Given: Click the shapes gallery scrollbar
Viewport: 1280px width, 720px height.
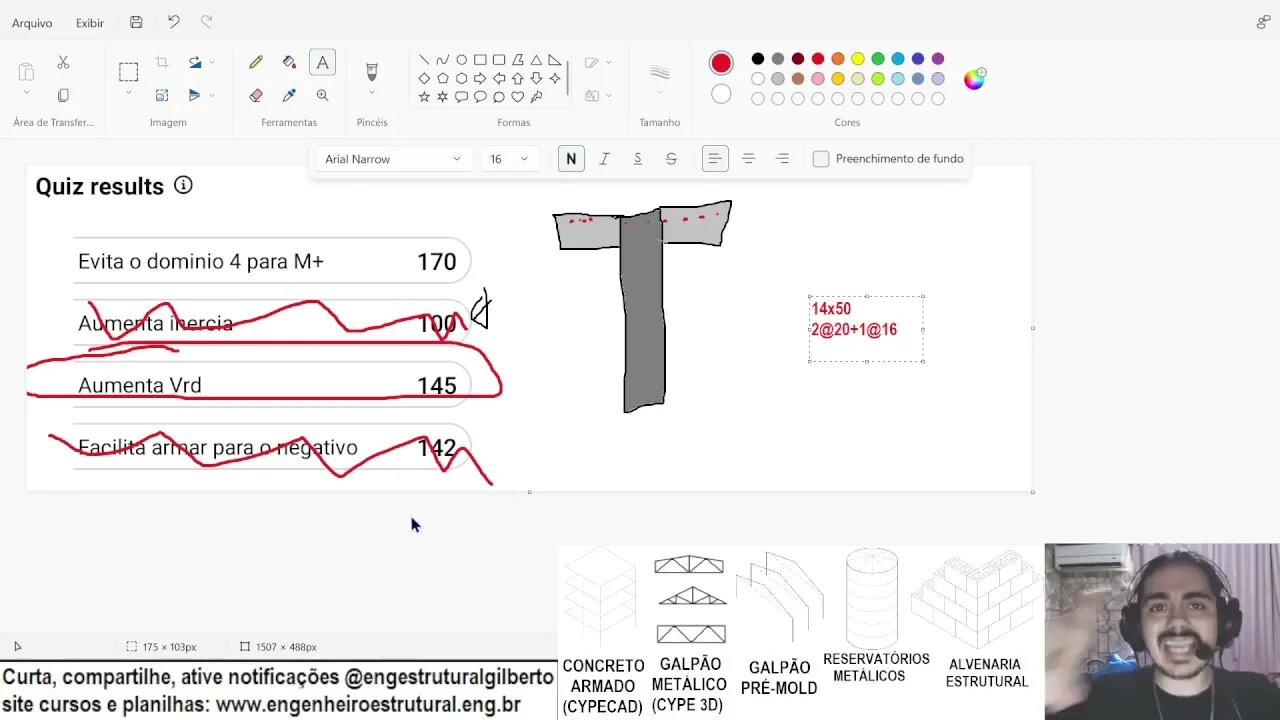Looking at the screenshot, I should pyautogui.click(x=568, y=78).
